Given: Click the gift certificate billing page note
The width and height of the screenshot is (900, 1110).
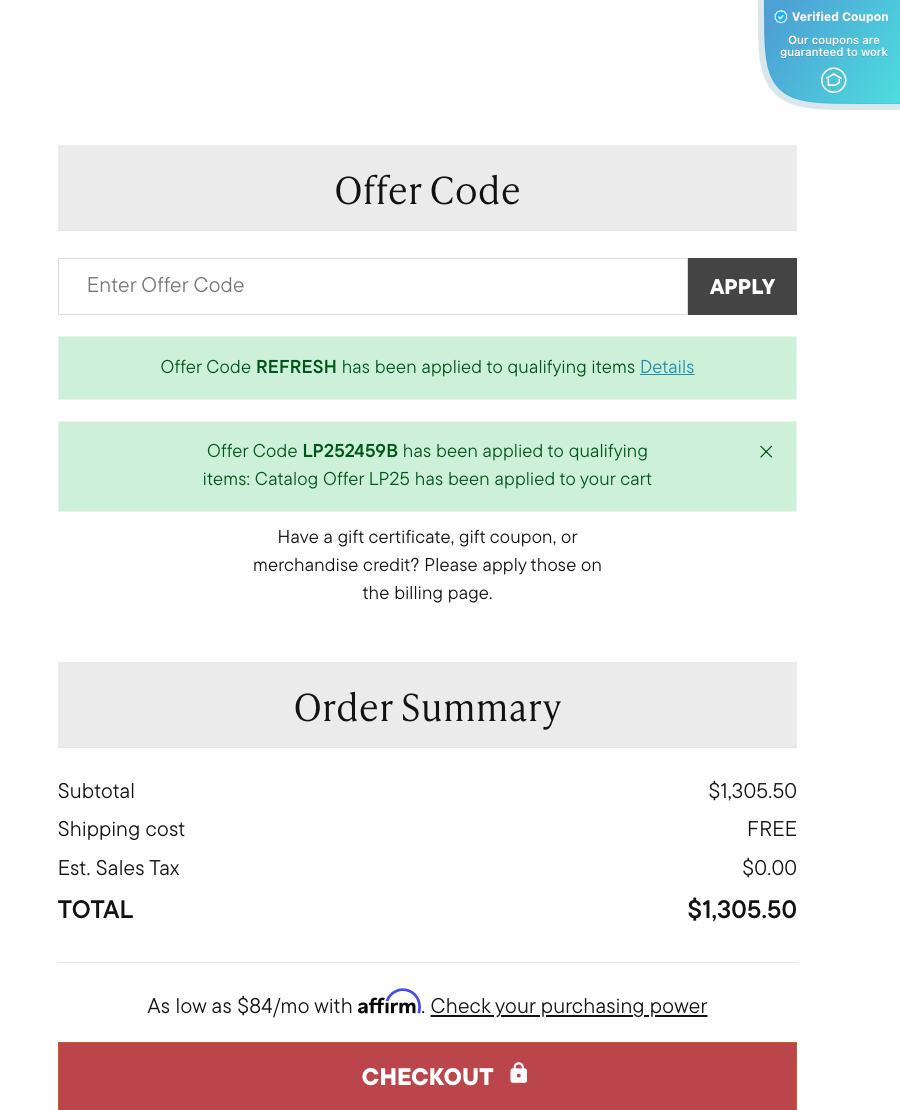Looking at the screenshot, I should coord(427,565).
